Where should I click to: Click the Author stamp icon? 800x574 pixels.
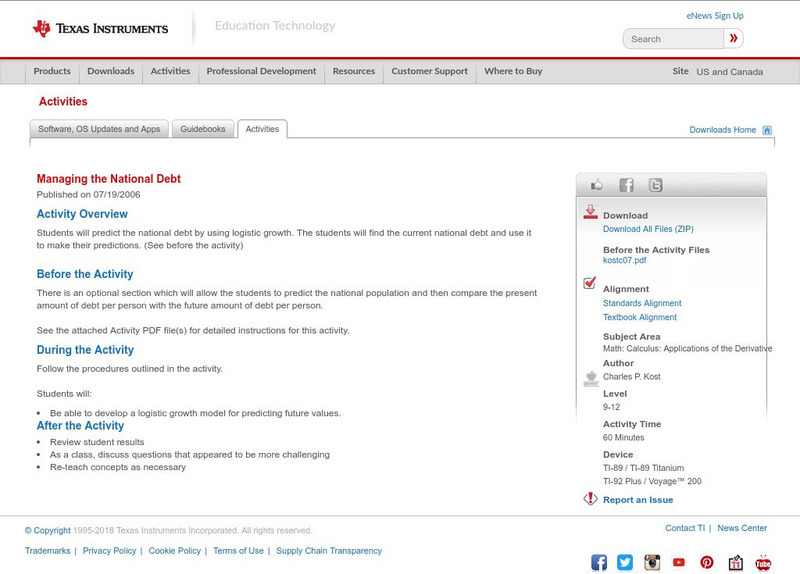point(591,379)
